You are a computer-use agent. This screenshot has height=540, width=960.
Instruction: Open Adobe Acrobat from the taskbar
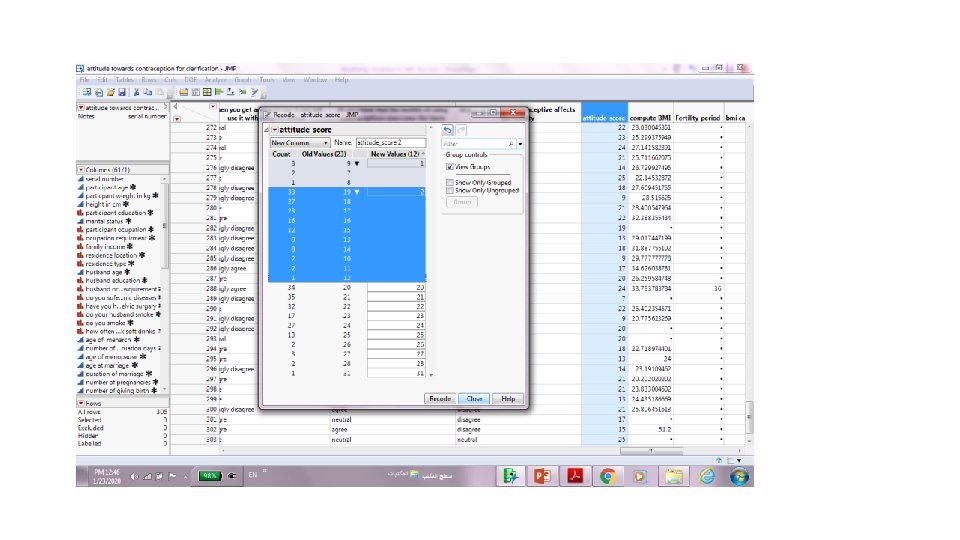click(575, 476)
